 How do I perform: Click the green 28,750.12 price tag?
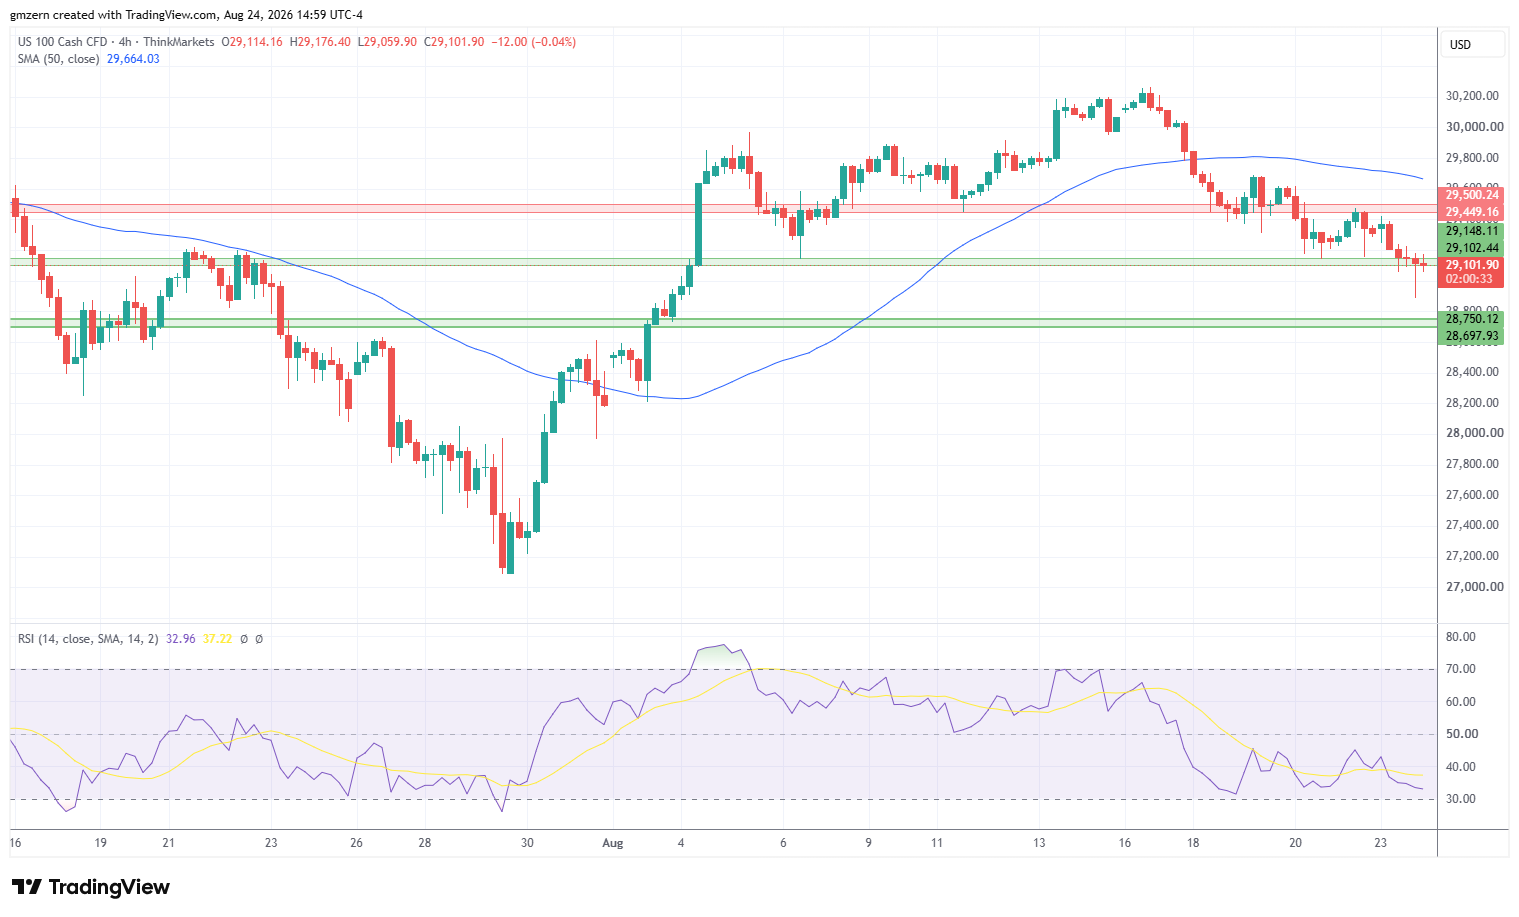click(x=1471, y=319)
